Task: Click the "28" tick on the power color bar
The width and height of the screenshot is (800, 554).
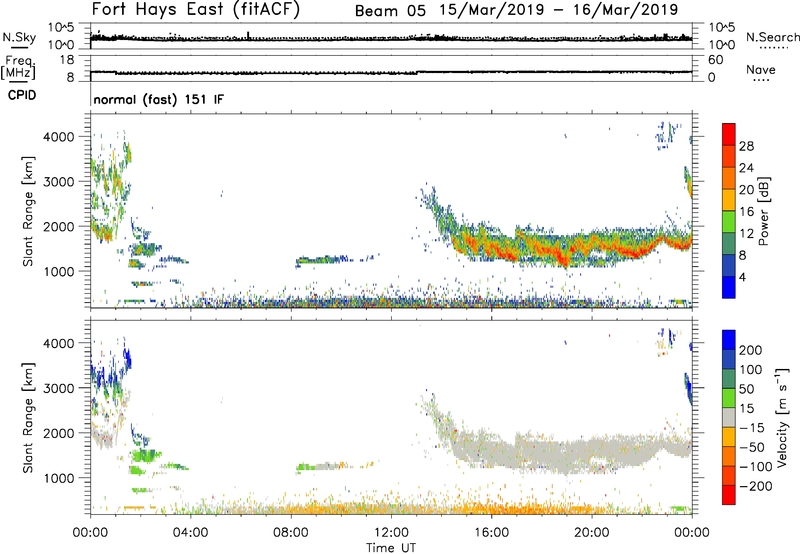Action: point(746,146)
